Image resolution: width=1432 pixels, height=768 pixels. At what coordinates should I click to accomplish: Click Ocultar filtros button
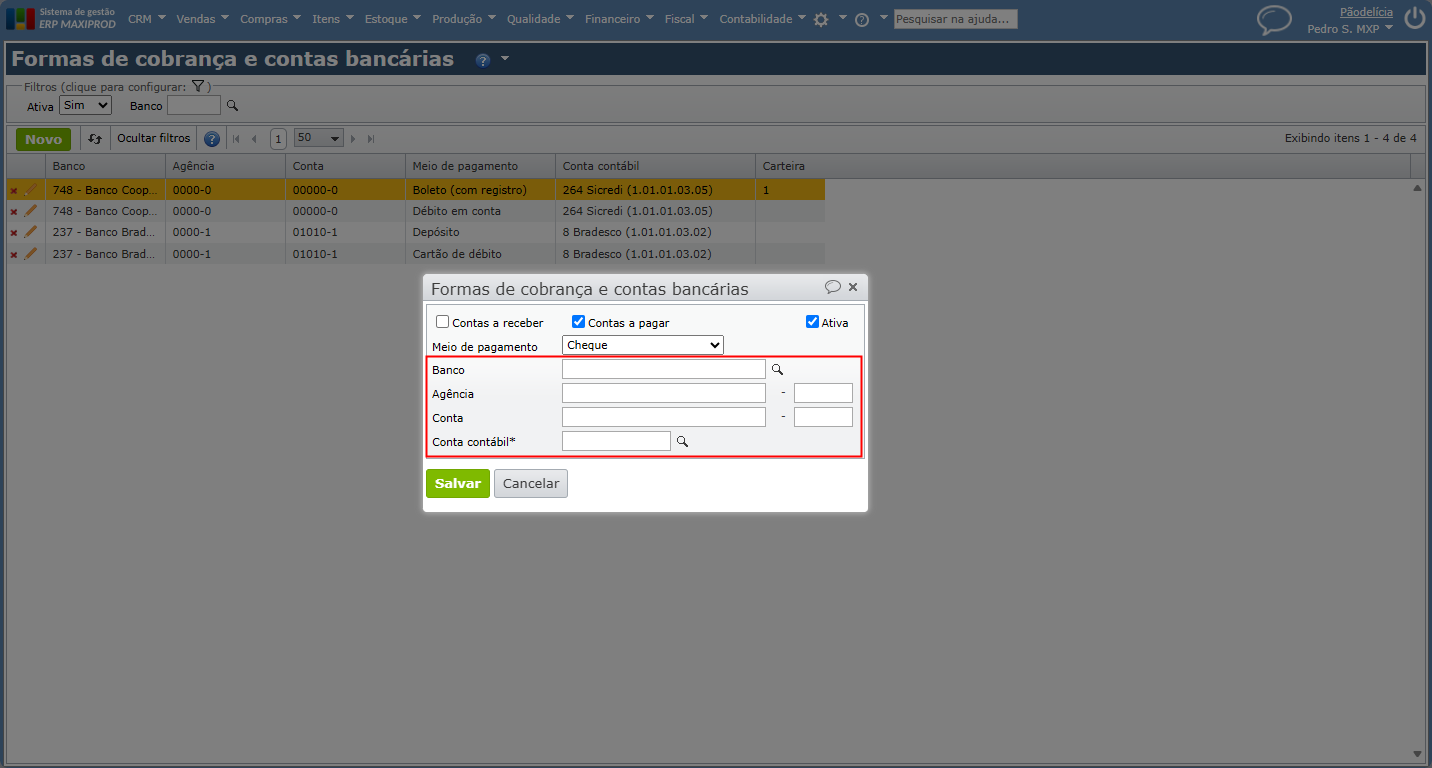(x=153, y=139)
